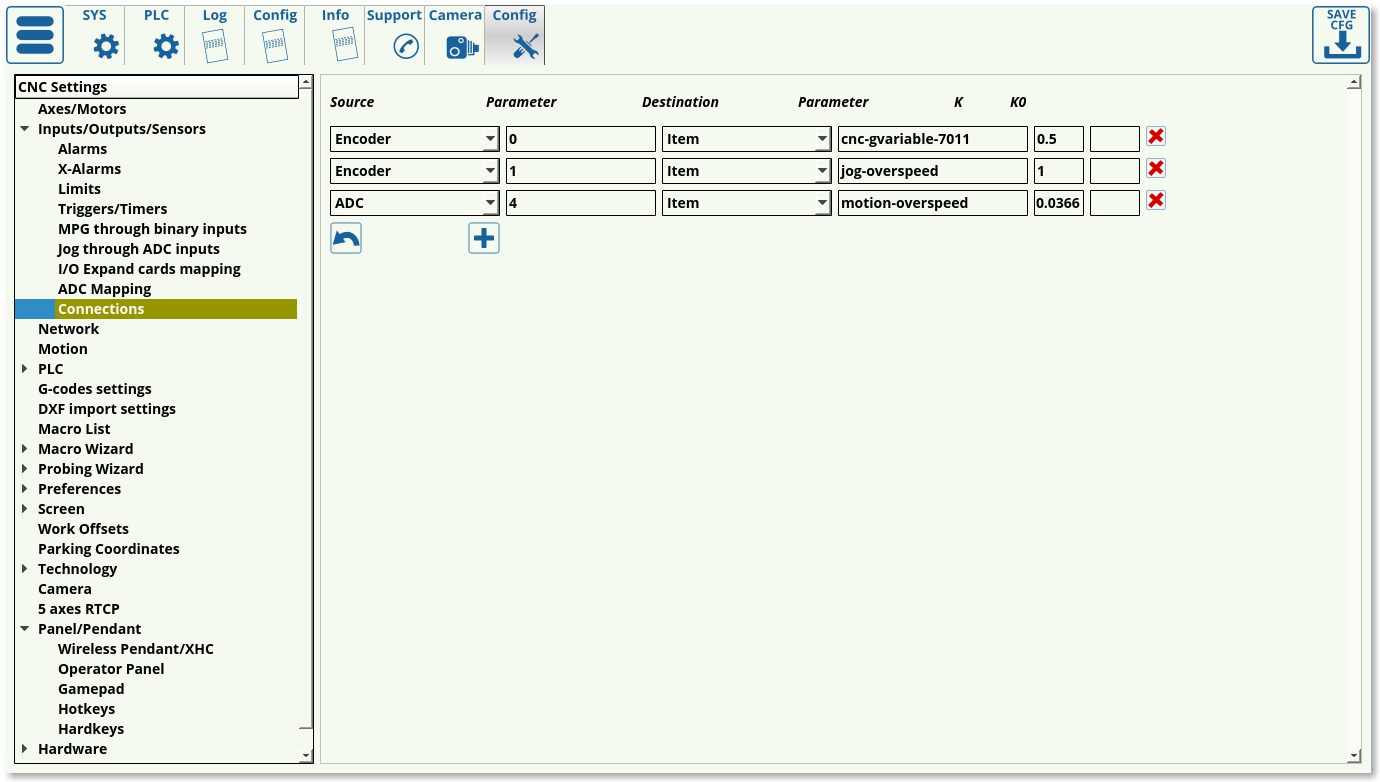Open the hamburger main menu
1380x782 pixels.
(x=35, y=35)
